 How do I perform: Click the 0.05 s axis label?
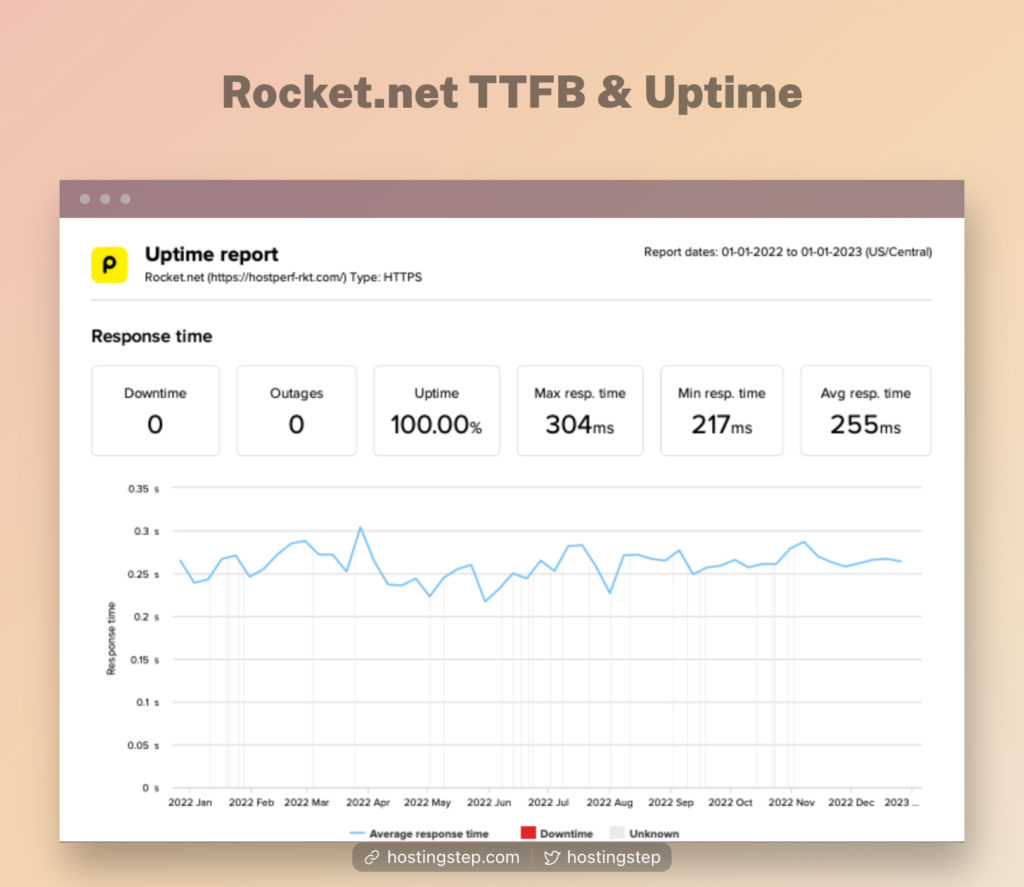(x=143, y=745)
